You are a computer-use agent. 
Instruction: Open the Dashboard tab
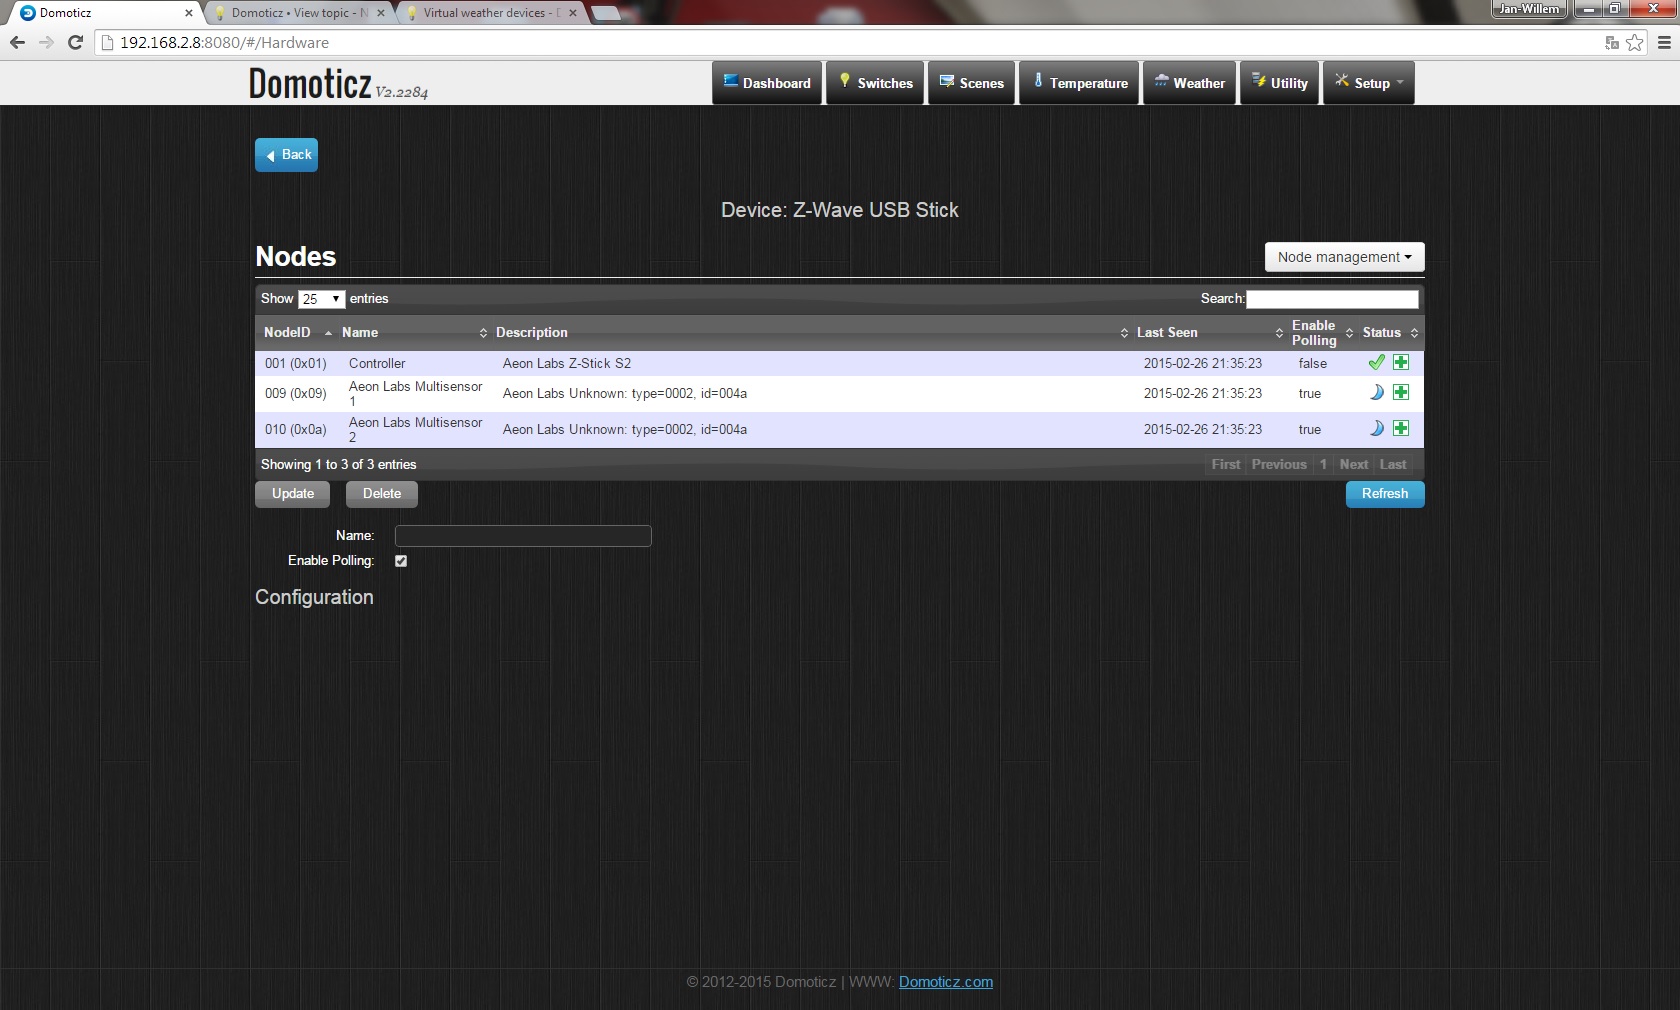767,83
